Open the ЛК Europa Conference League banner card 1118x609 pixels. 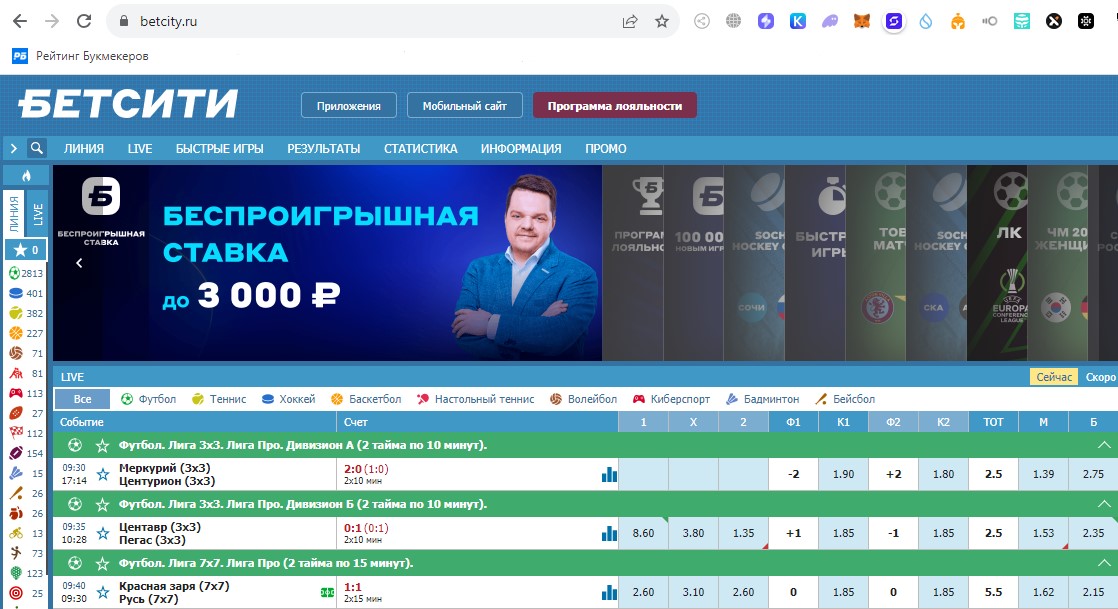[x=997, y=263]
